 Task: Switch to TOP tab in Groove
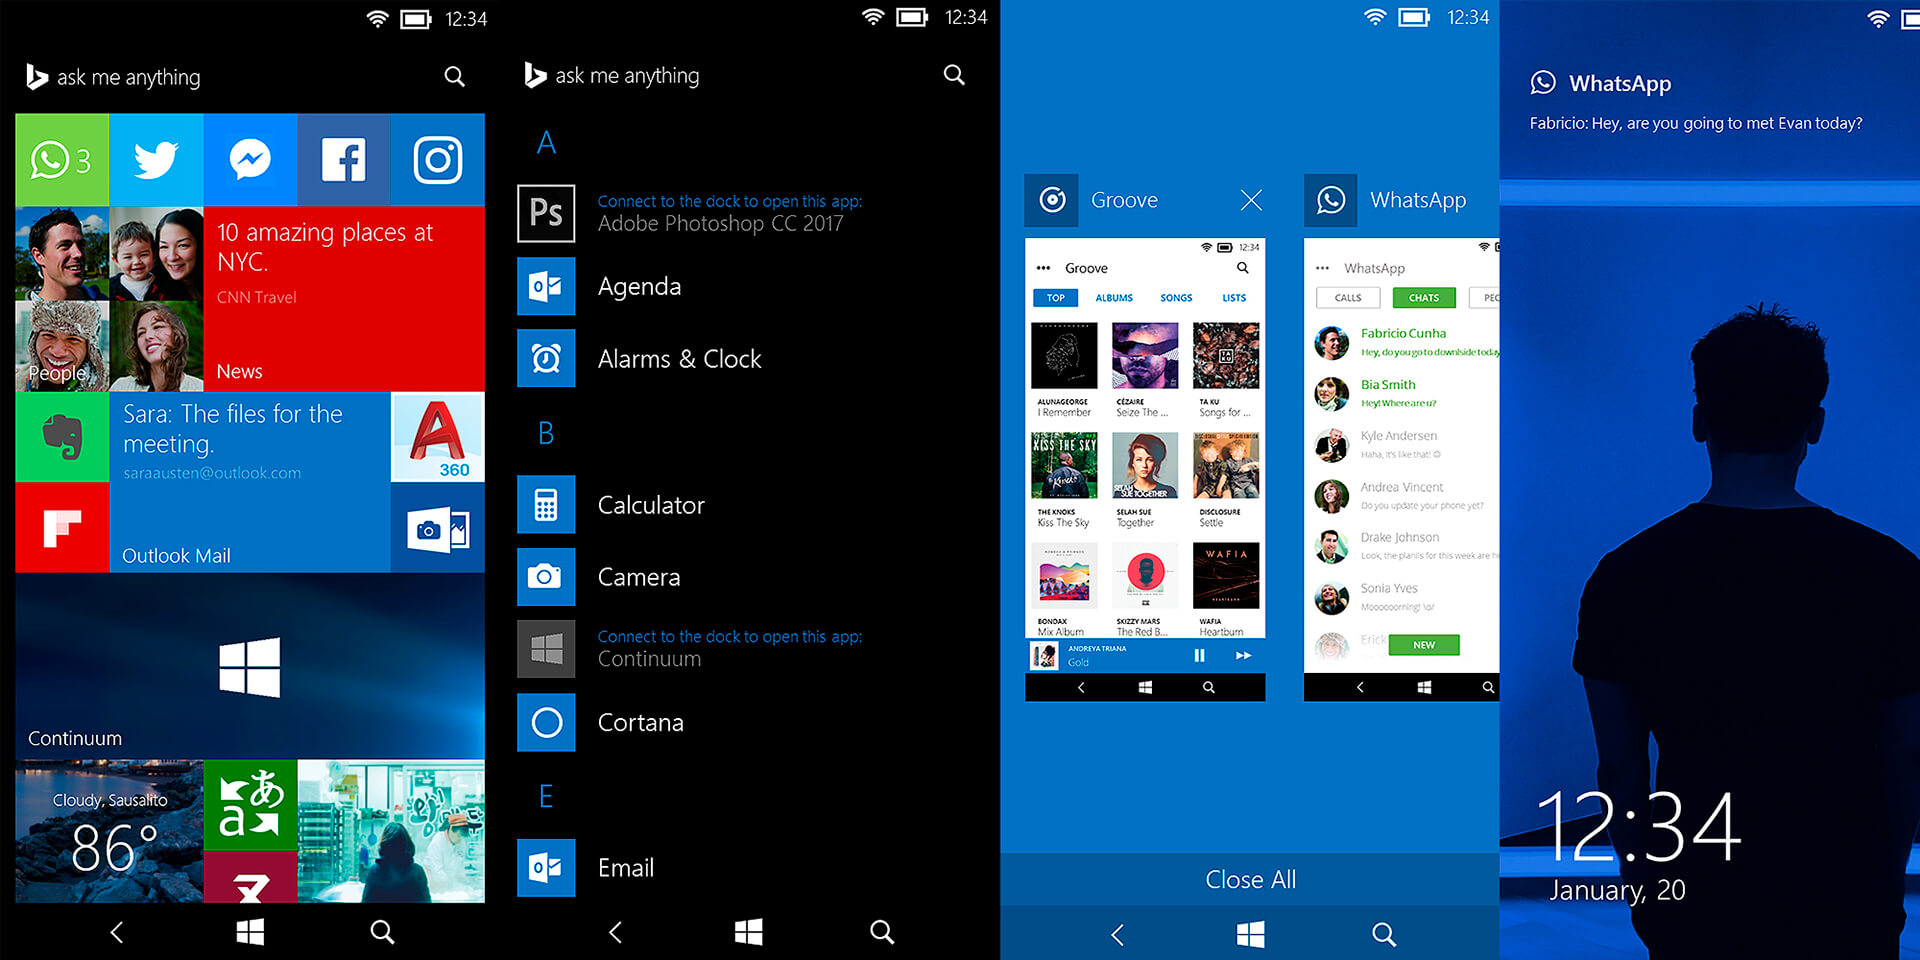pos(1056,298)
